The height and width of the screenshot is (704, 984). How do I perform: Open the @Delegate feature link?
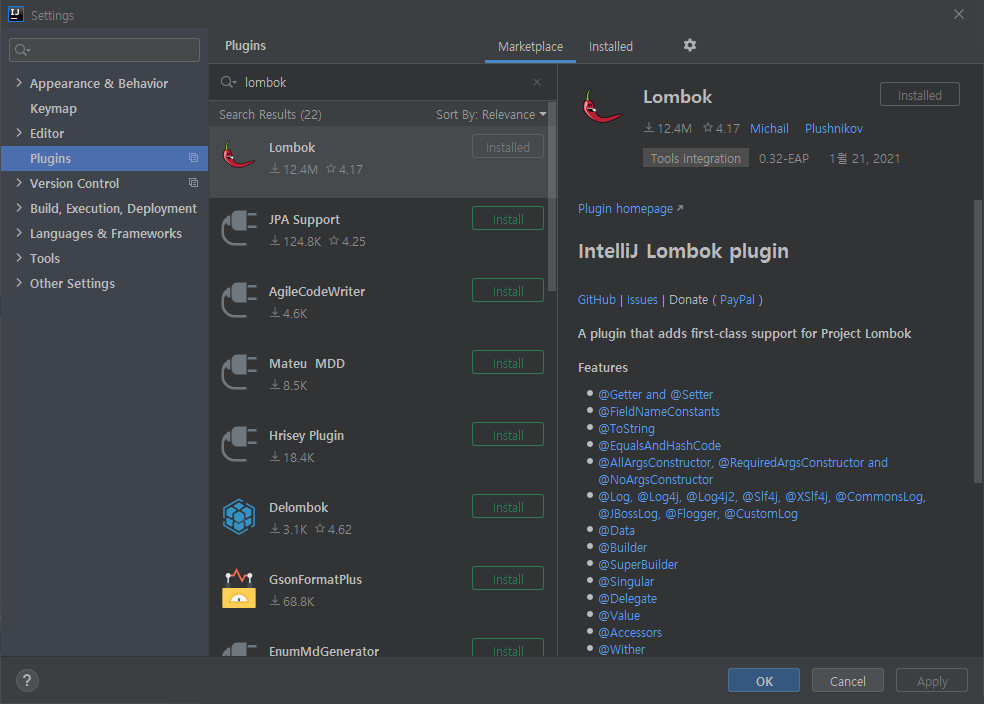tap(627, 599)
